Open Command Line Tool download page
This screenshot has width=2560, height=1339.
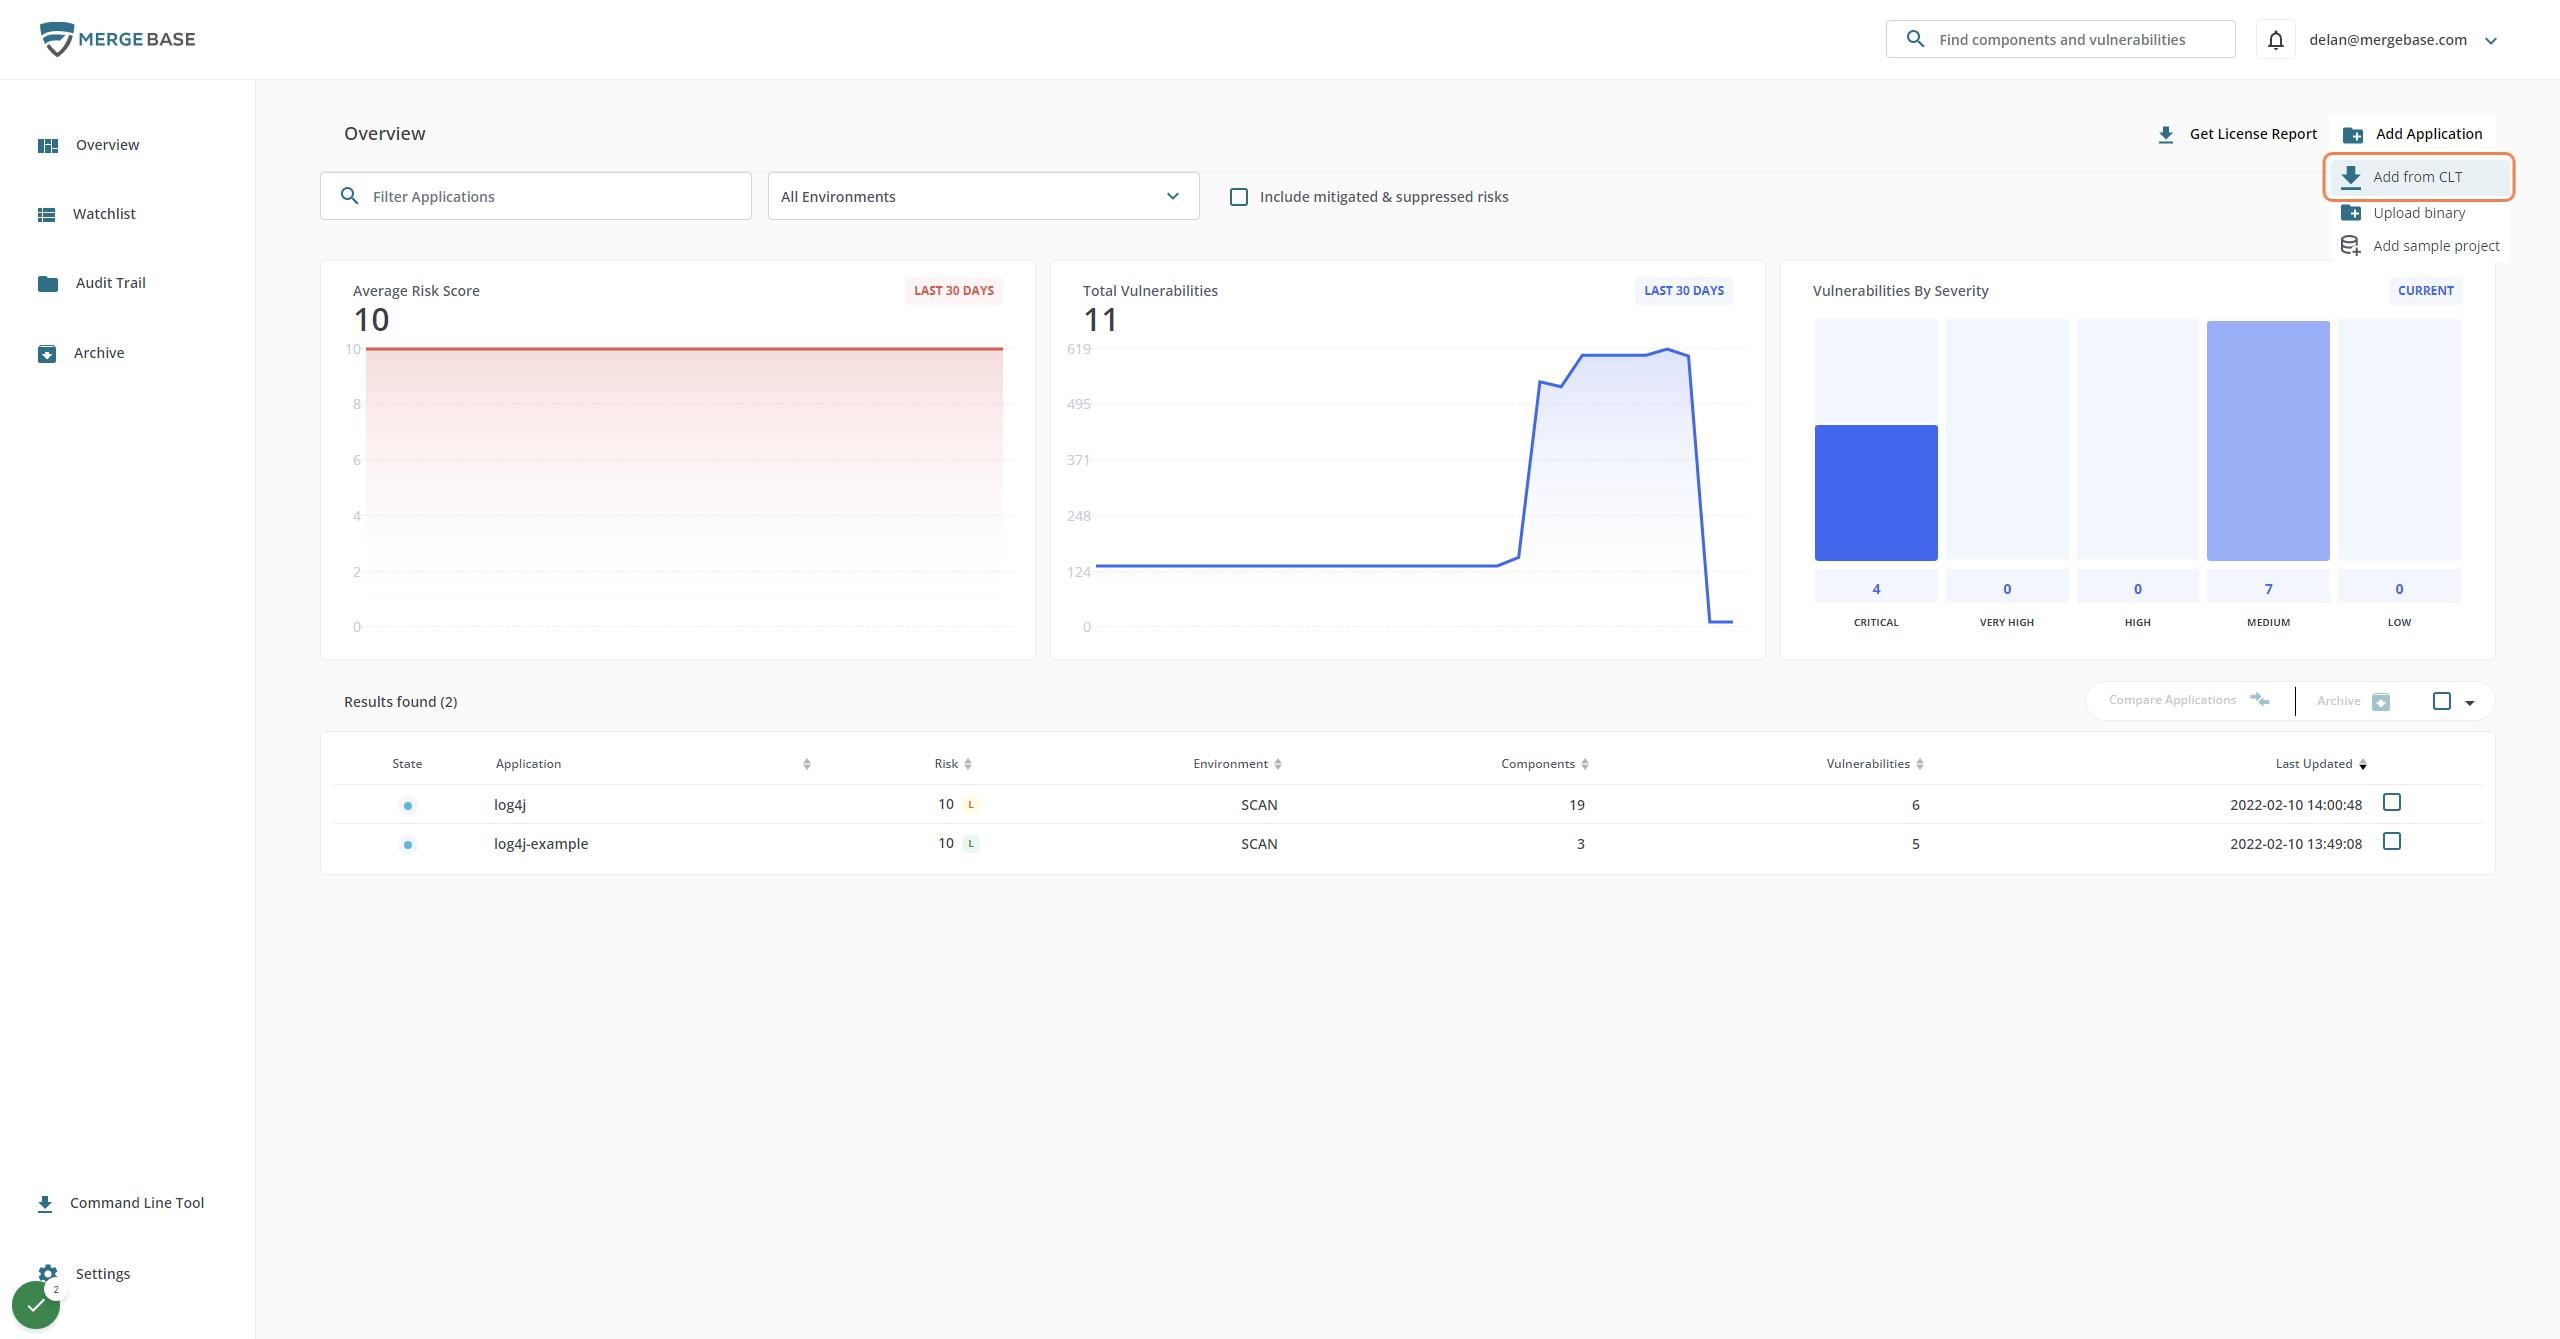coord(121,1203)
